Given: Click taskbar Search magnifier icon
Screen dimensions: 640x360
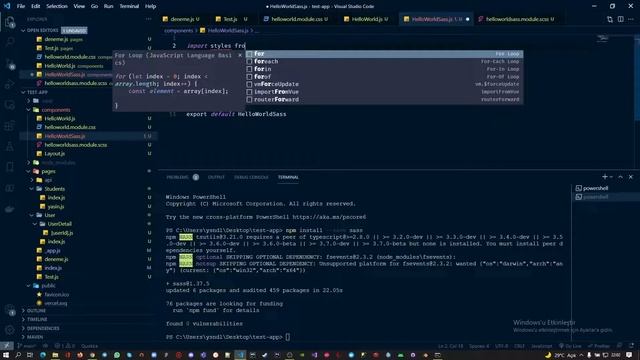Looking at the screenshot, I should tap(18, 355).
